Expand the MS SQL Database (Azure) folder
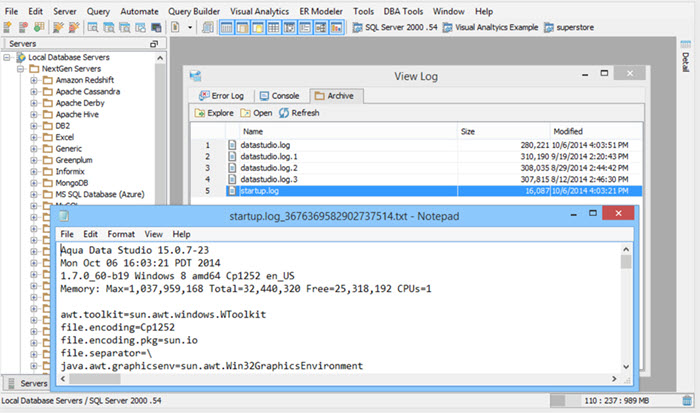This screenshot has height=413, width=700. (34, 194)
